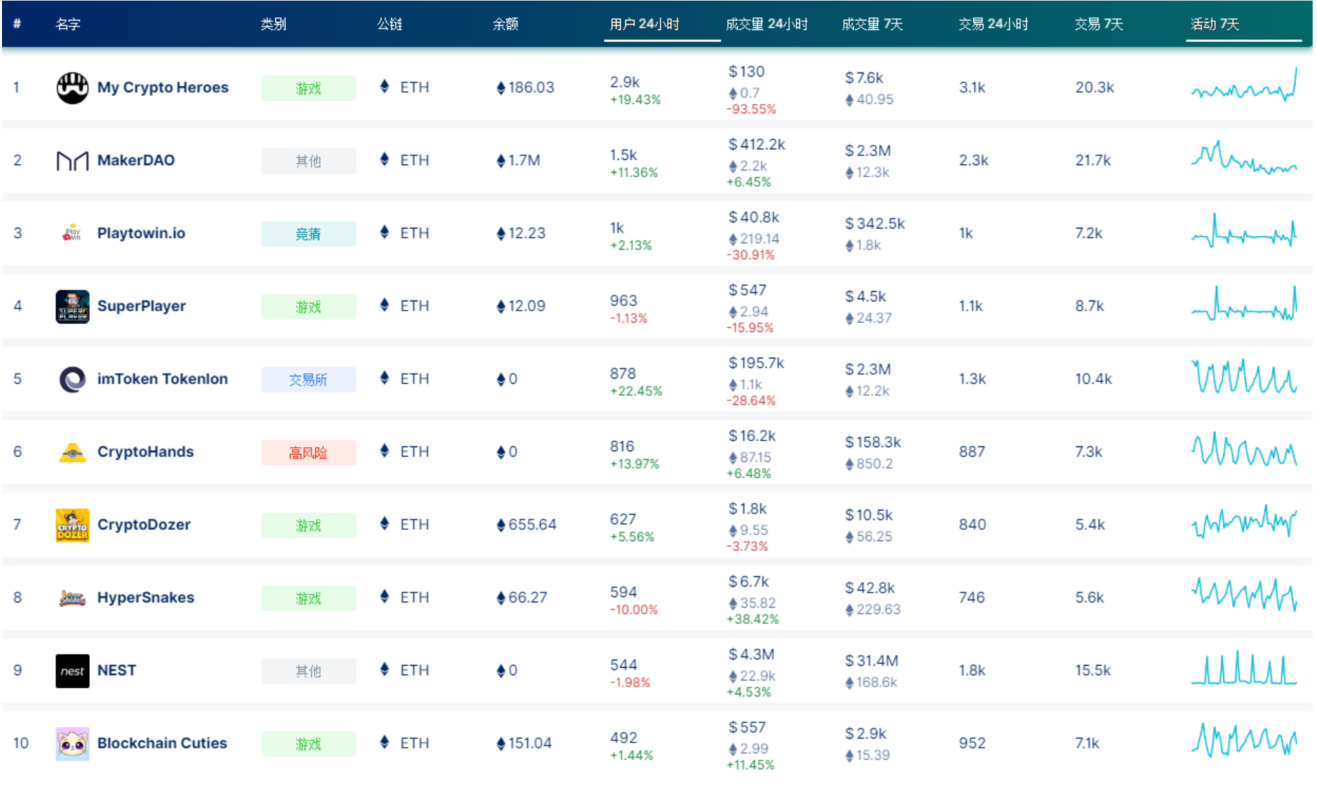
Task: Click the NEST logo icon
Action: 72,671
